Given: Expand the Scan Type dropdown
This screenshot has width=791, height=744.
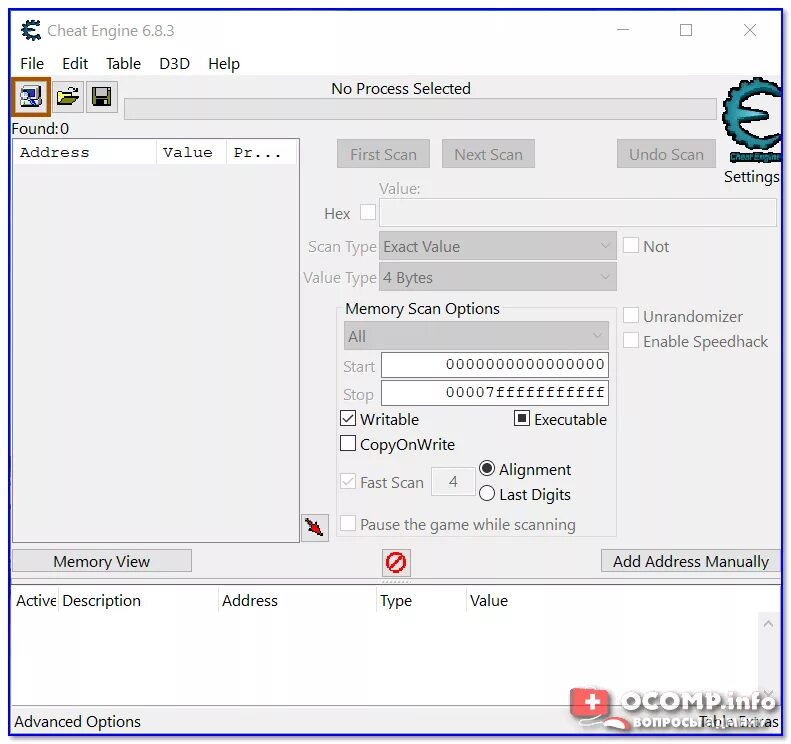Looking at the screenshot, I should pos(498,246).
